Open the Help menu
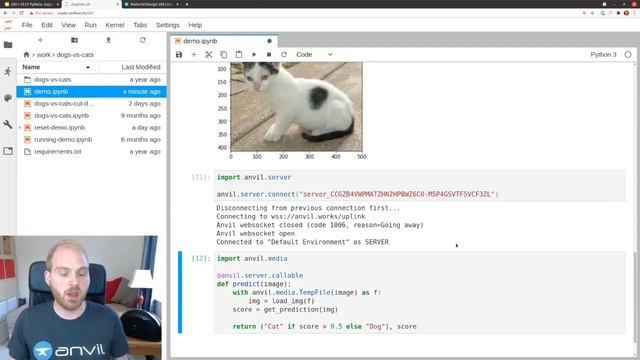This screenshot has height=360, width=640. pyautogui.click(x=195, y=25)
